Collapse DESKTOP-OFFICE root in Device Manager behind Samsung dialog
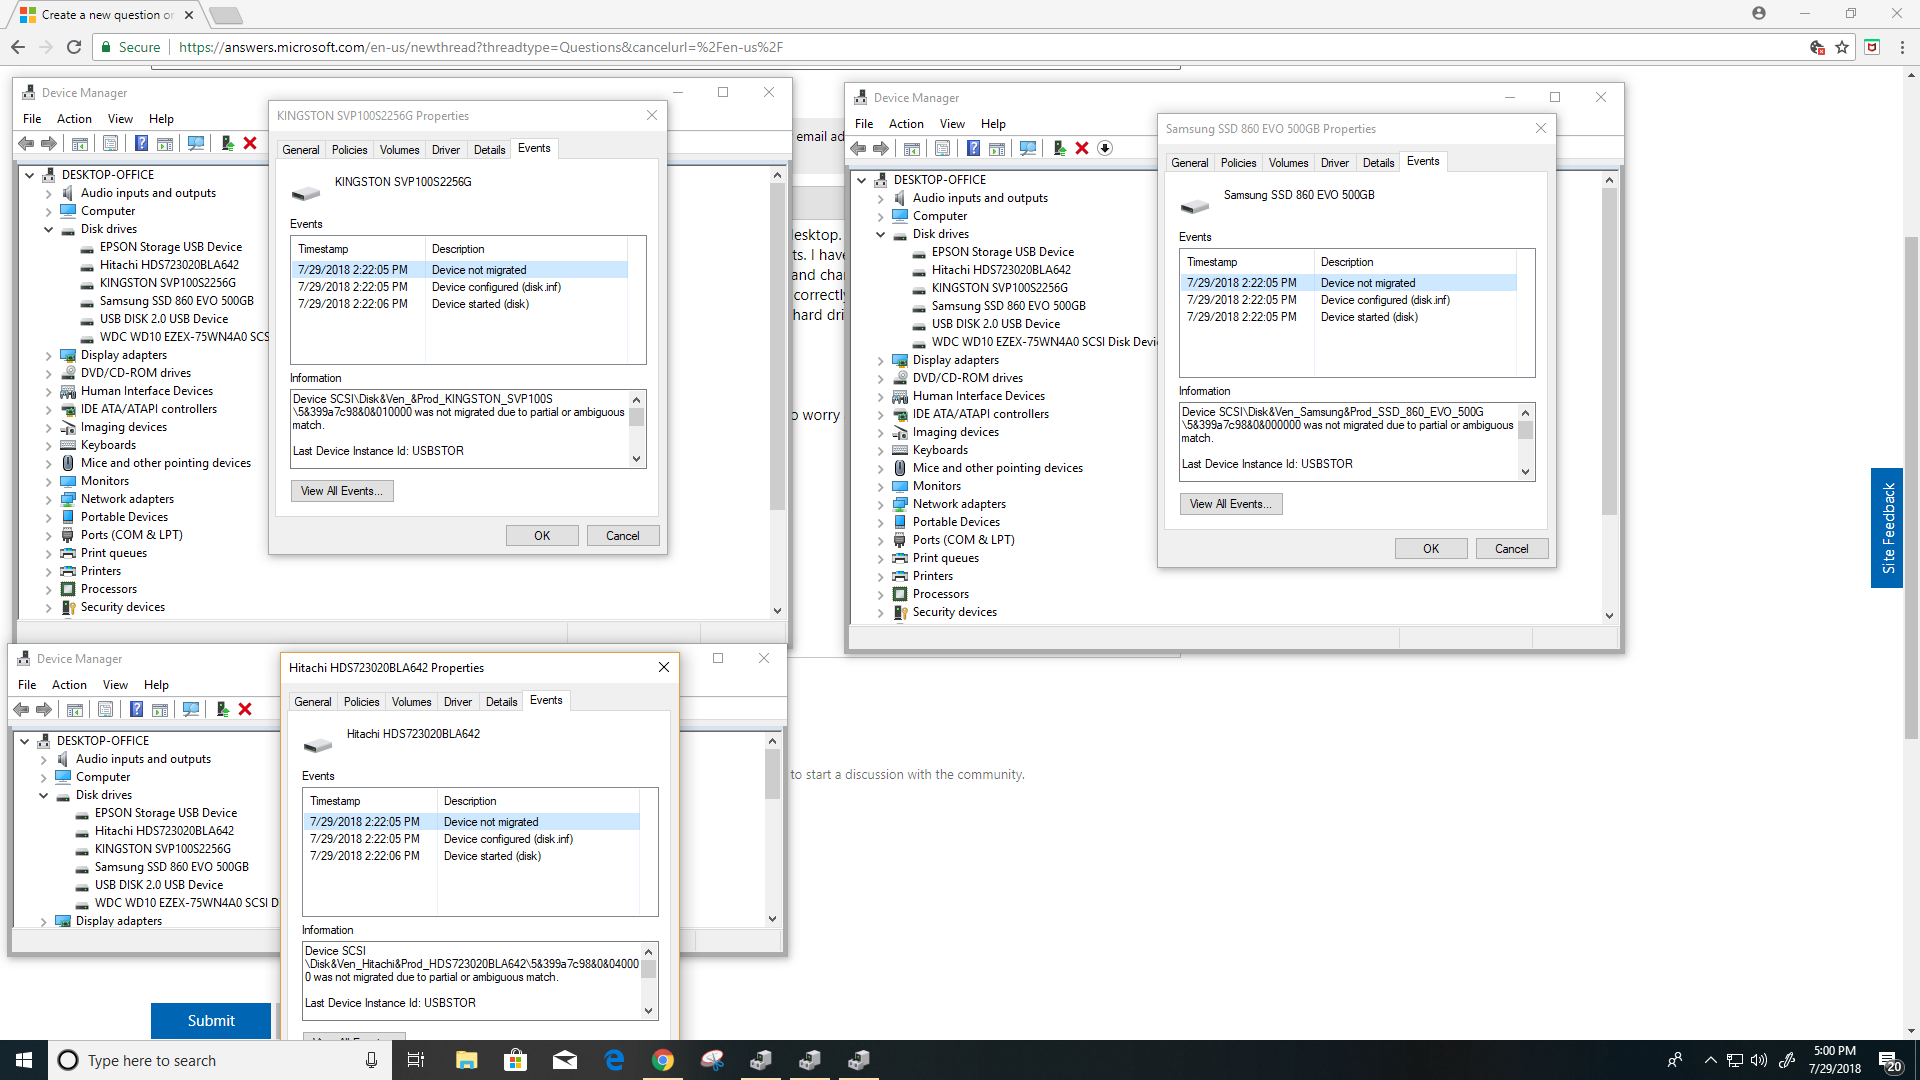The height and width of the screenshot is (1080, 1920). (861, 180)
